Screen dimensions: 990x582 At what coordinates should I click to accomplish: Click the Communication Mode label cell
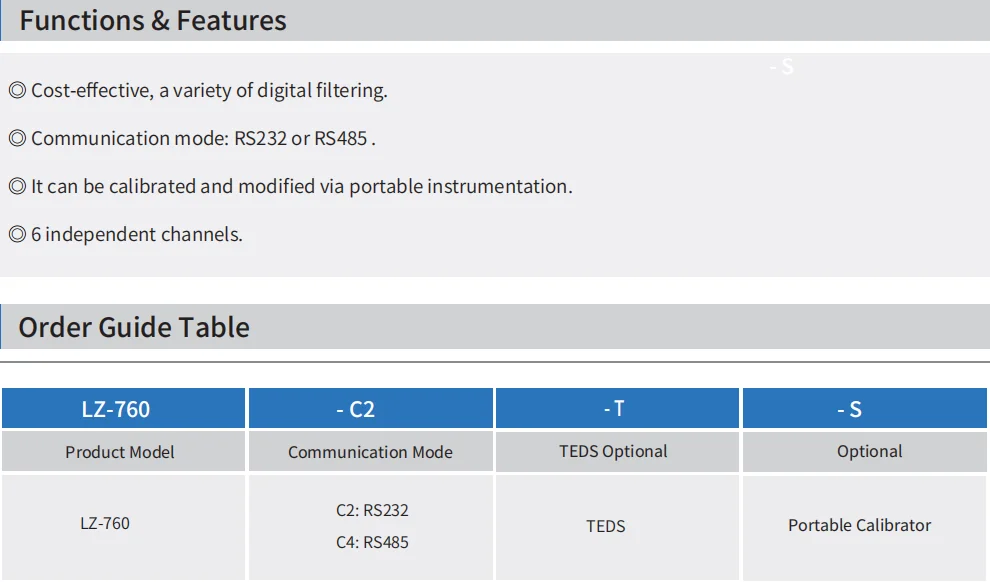click(370, 452)
